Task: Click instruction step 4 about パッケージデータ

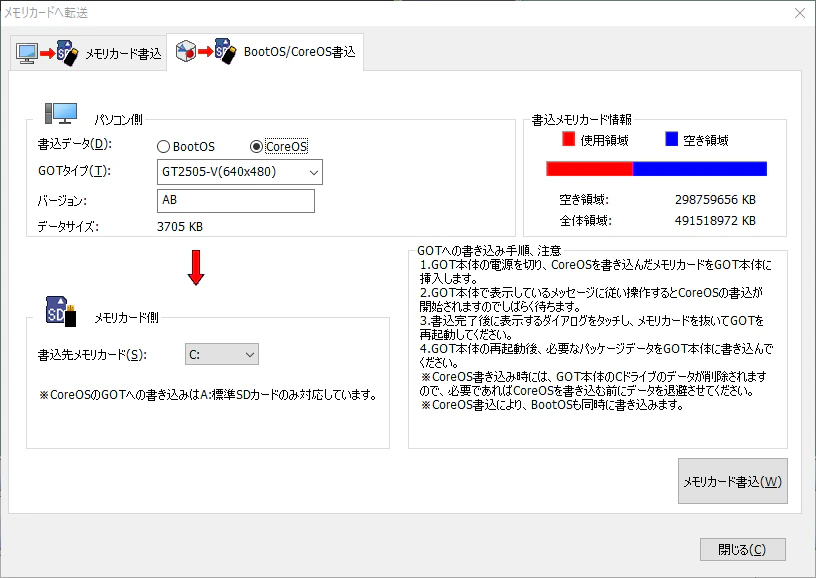Action: 596,355
